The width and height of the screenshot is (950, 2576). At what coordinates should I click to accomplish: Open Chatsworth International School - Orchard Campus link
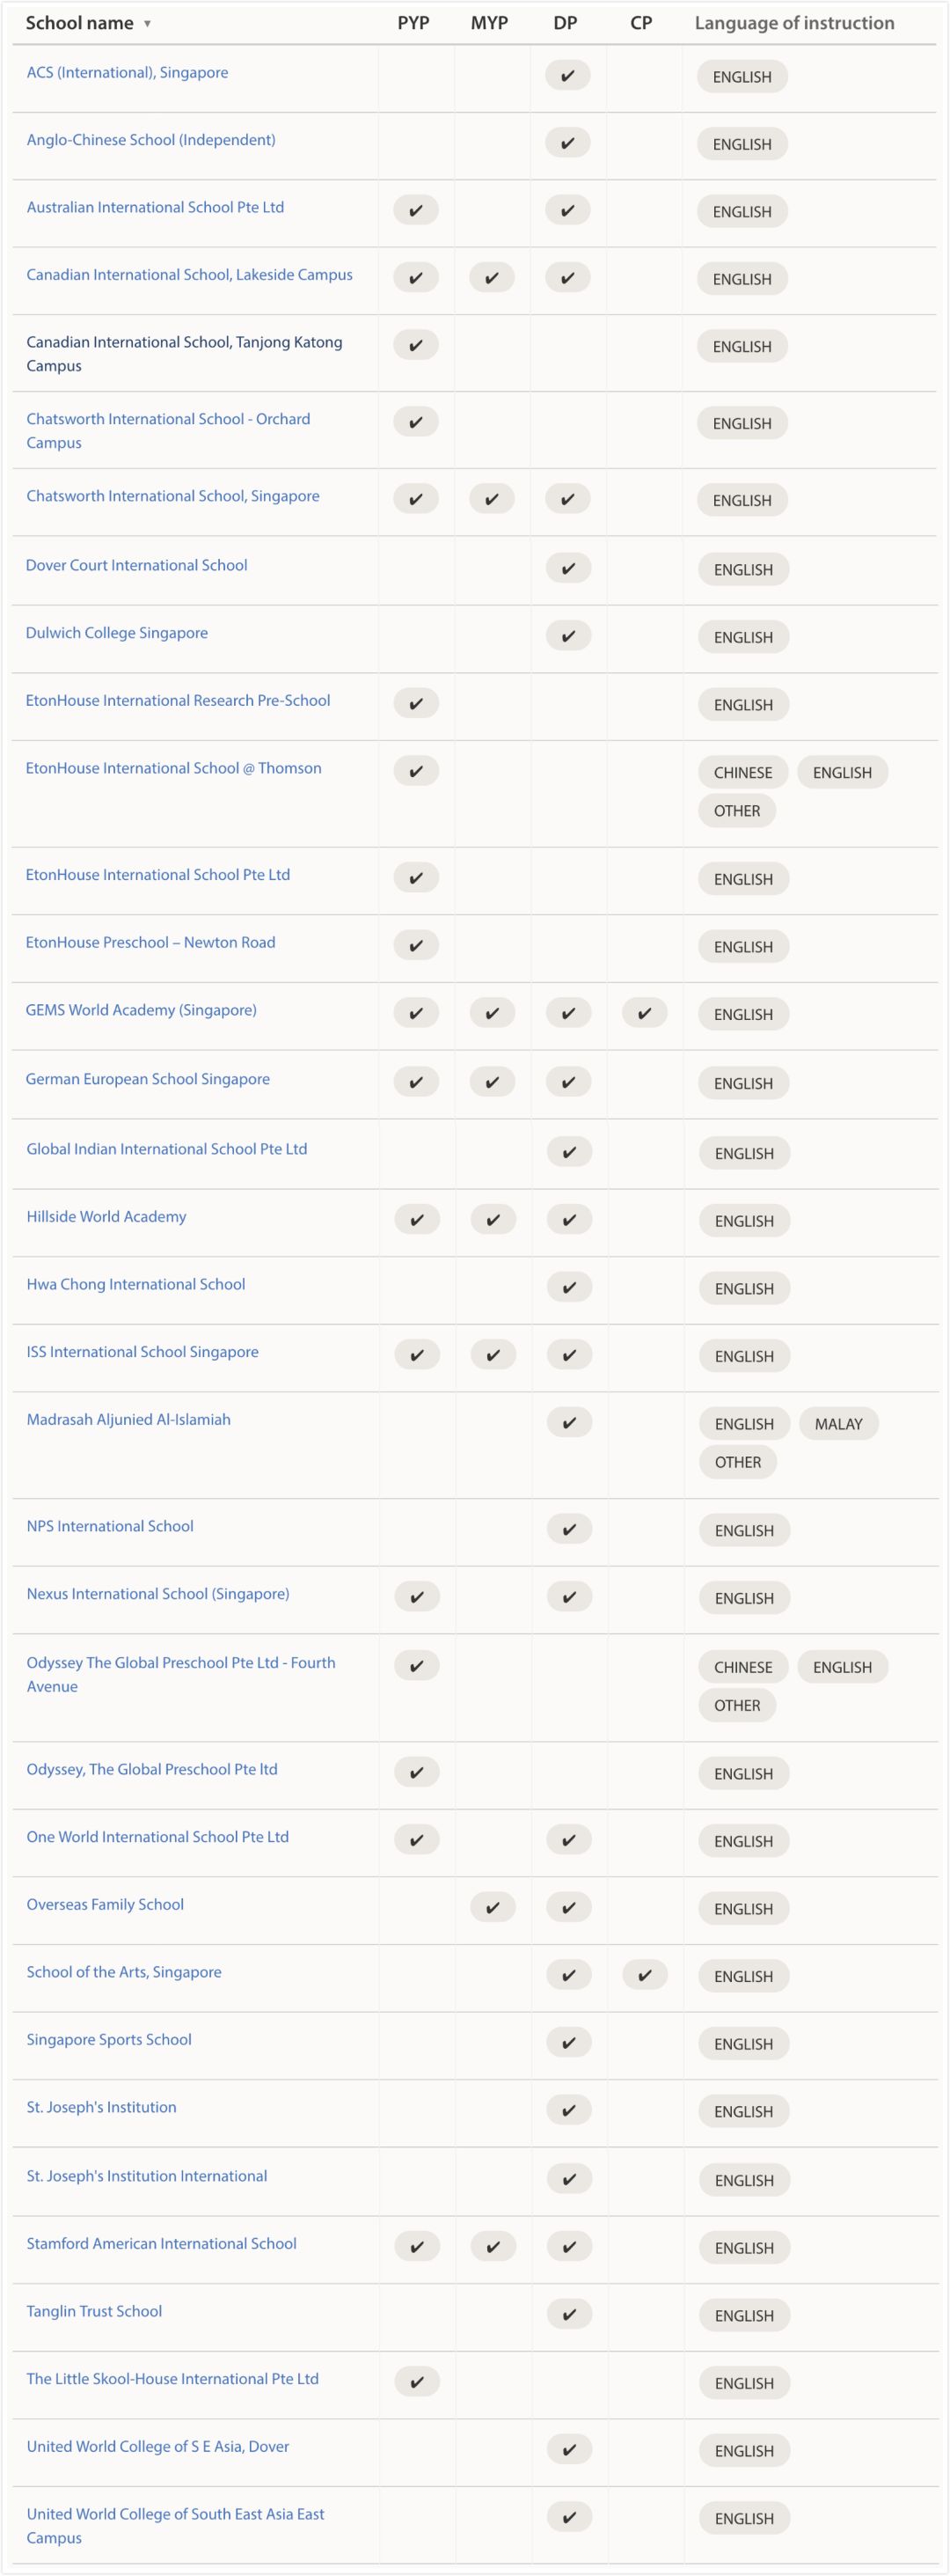click(x=168, y=431)
